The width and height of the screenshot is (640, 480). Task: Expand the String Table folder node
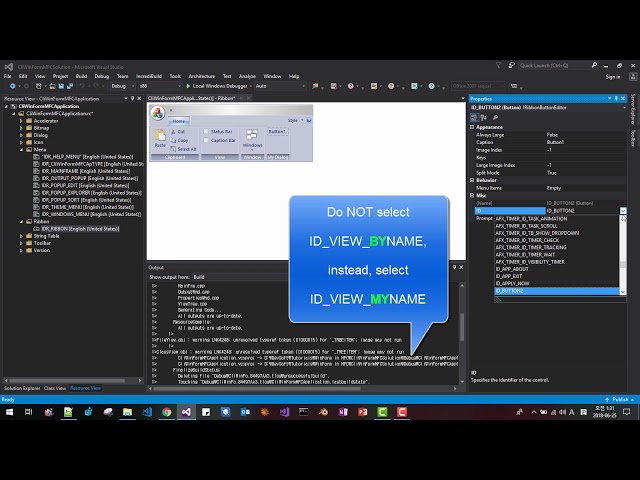click(x=21, y=236)
